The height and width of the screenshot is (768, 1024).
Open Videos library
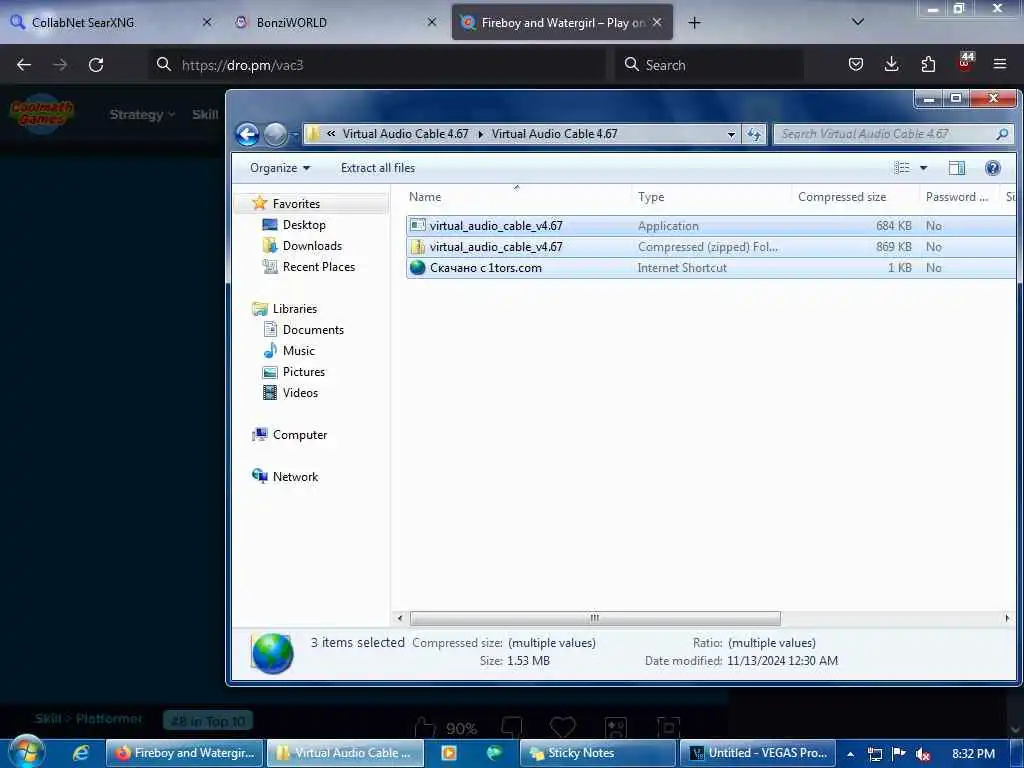click(300, 392)
